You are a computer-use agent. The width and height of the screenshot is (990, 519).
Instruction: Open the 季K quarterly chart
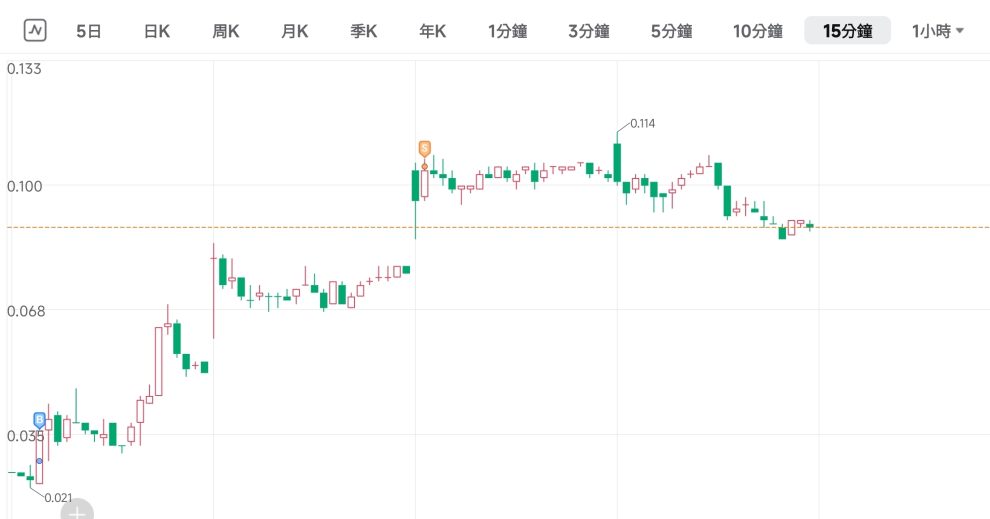[x=363, y=31]
